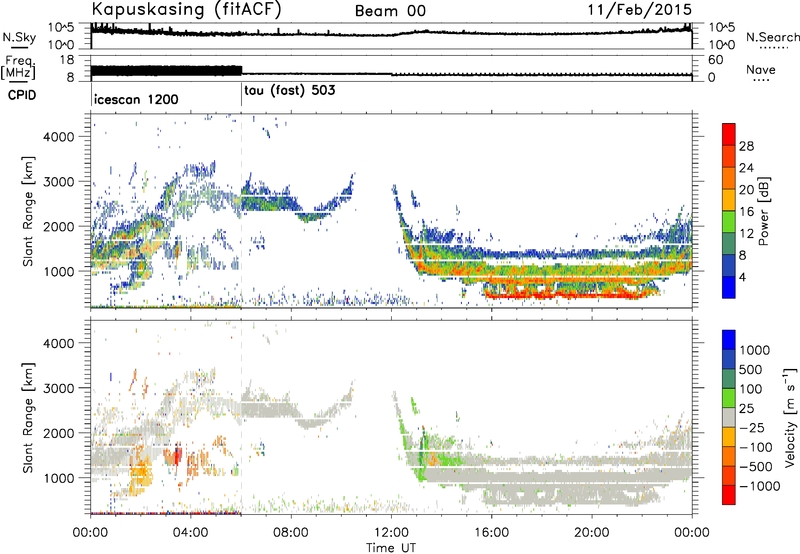The height and width of the screenshot is (554, 800).
Task: Click the red velocity patch near 03:30 UT
Action: pos(177,455)
